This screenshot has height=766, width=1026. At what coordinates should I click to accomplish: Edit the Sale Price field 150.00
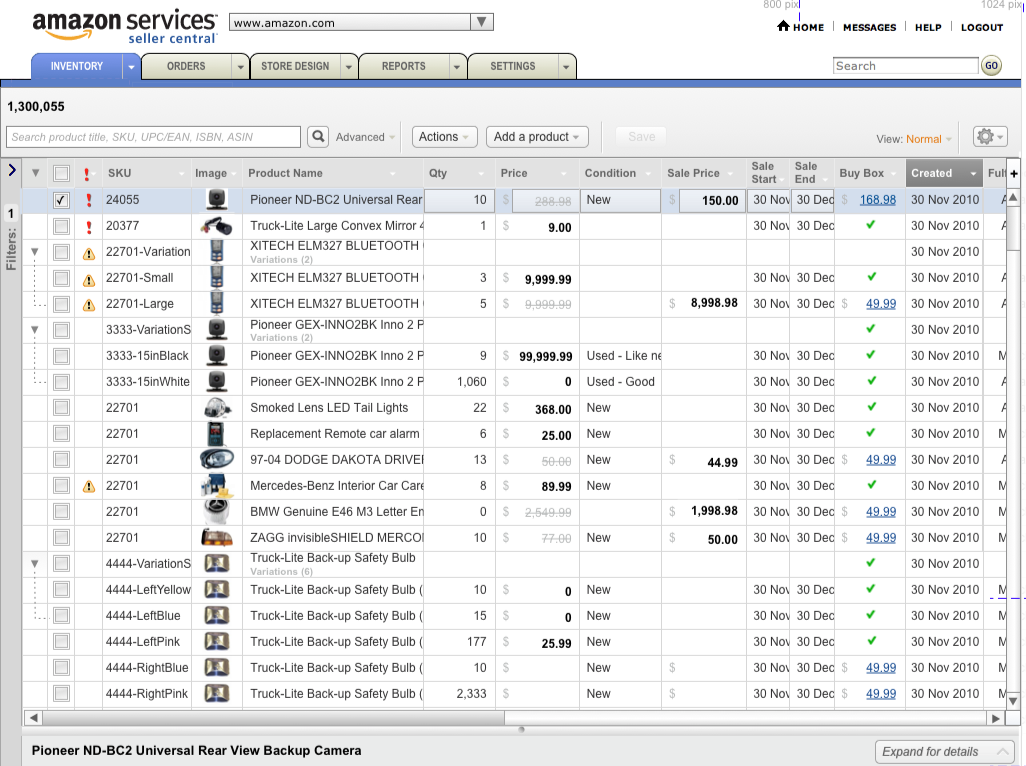(x=712, y=200)
